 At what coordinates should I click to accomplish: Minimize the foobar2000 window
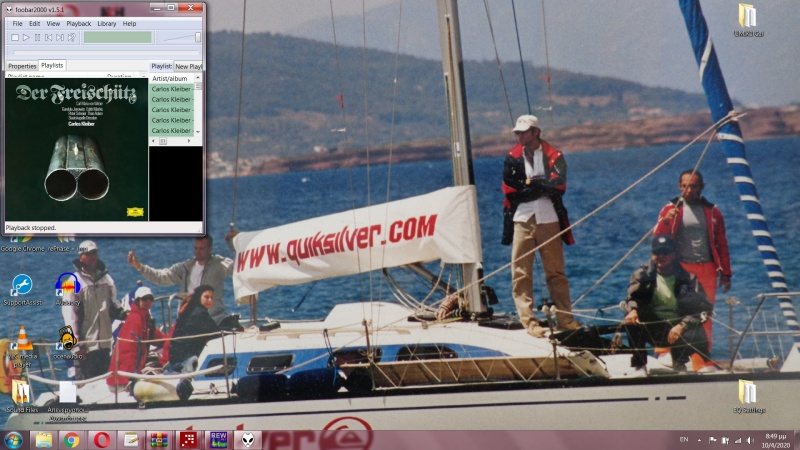tap(157, 8)
